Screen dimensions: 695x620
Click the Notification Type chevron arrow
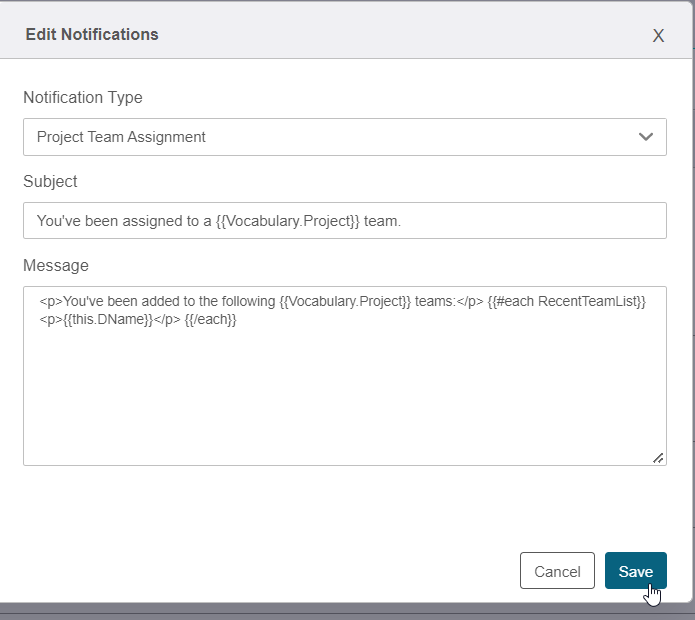(646, 137)
